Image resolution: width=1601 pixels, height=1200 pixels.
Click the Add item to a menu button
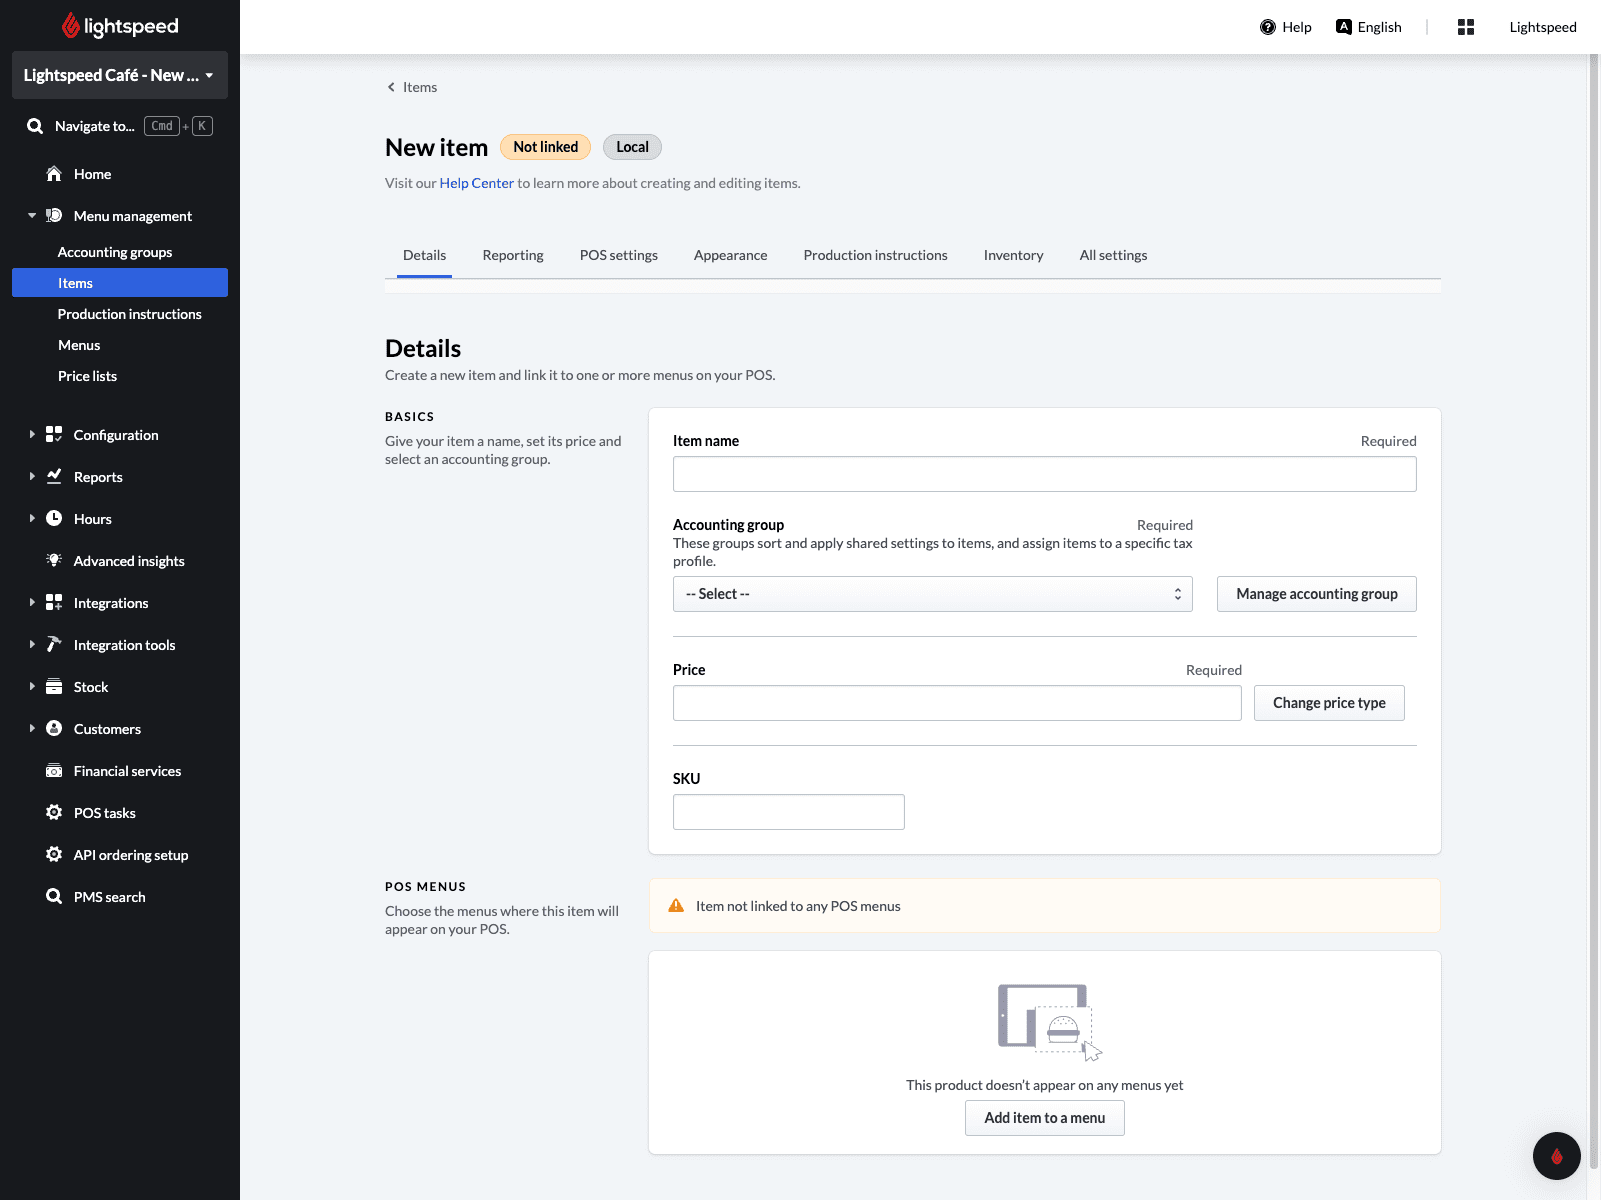(1044, 1118)
